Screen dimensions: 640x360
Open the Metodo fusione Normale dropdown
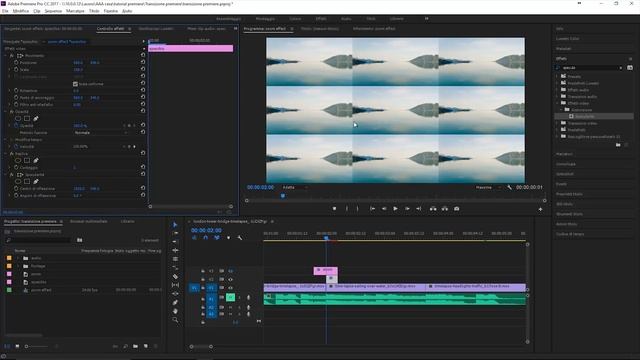[x=101, y=133]
